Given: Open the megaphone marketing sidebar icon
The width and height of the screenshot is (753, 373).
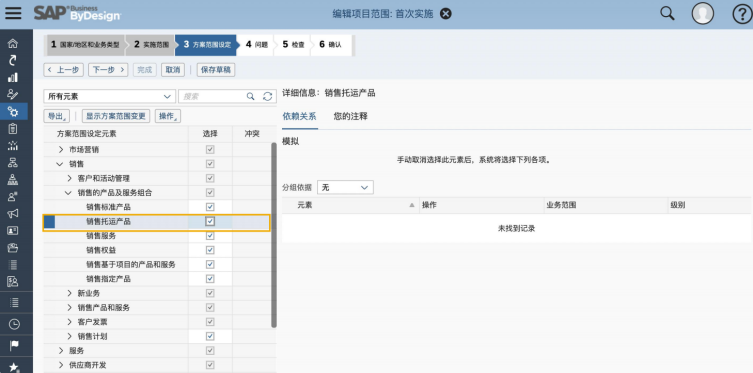Looking at the screenshot, I should click(x=13, y=214).
